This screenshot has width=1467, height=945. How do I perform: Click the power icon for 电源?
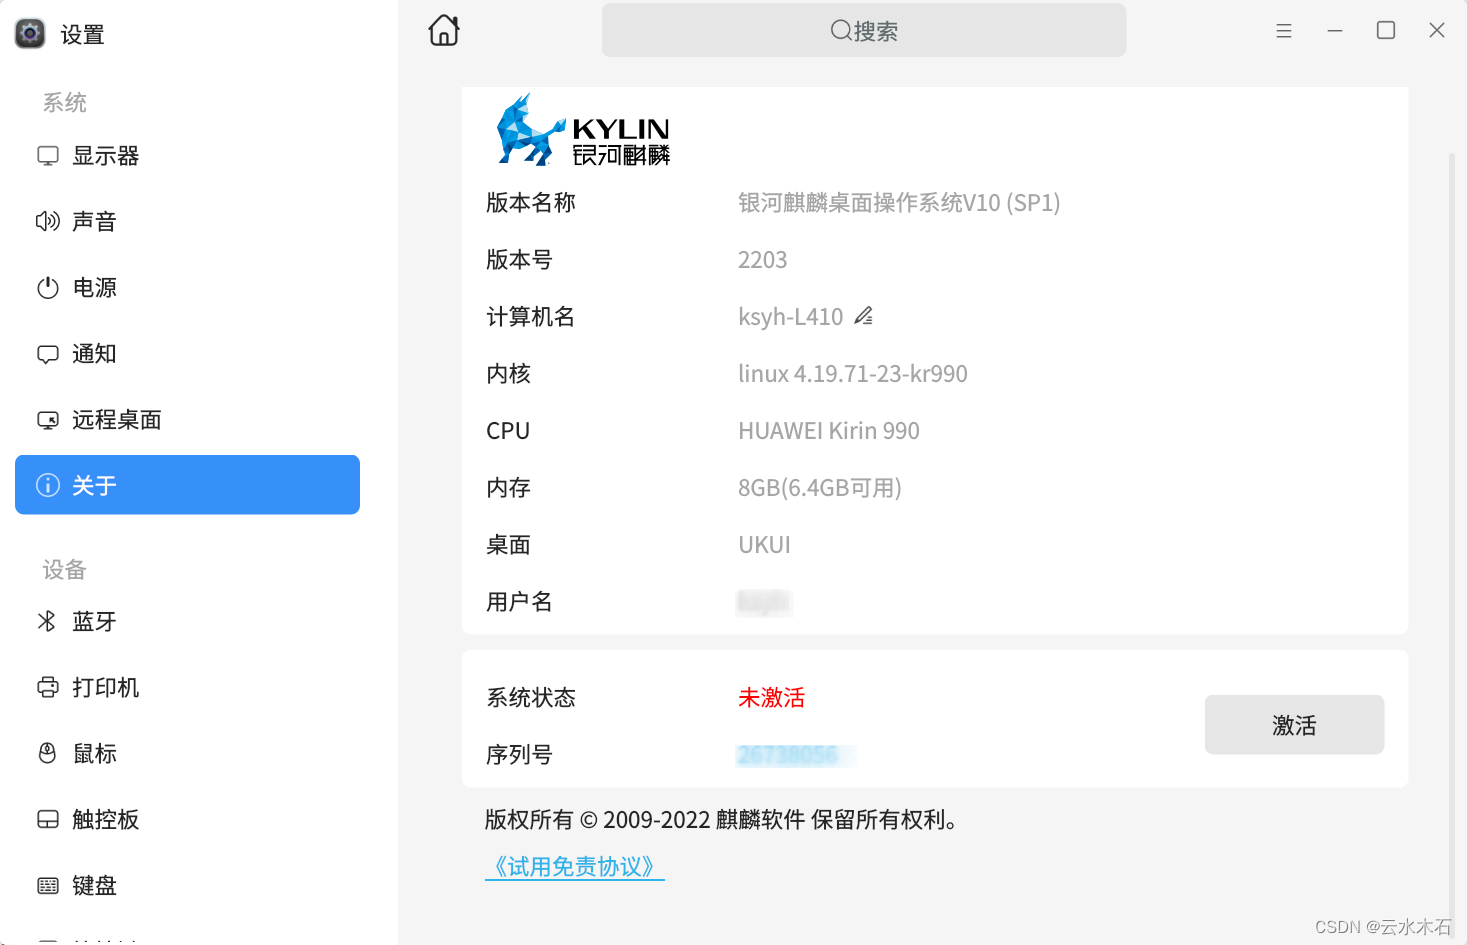[x=48, y=288]
